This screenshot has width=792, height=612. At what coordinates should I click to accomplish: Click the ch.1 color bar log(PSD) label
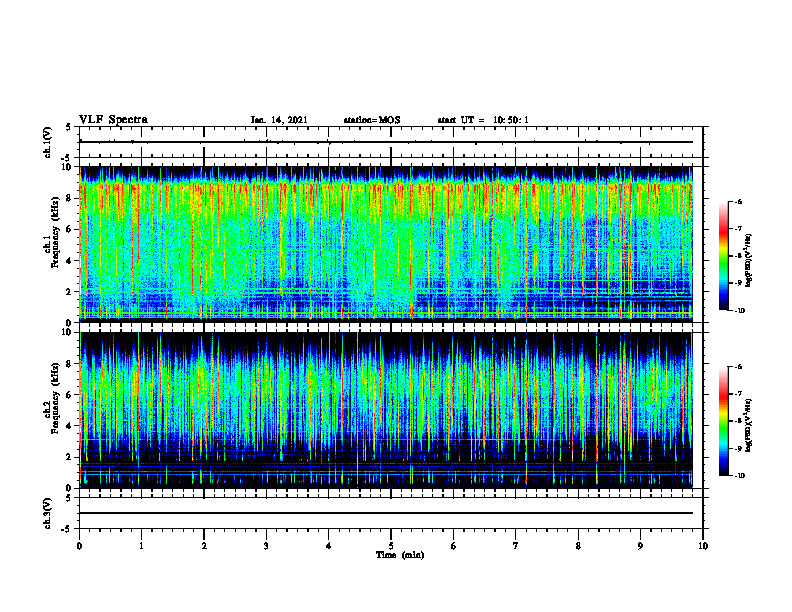coord(749,261)
